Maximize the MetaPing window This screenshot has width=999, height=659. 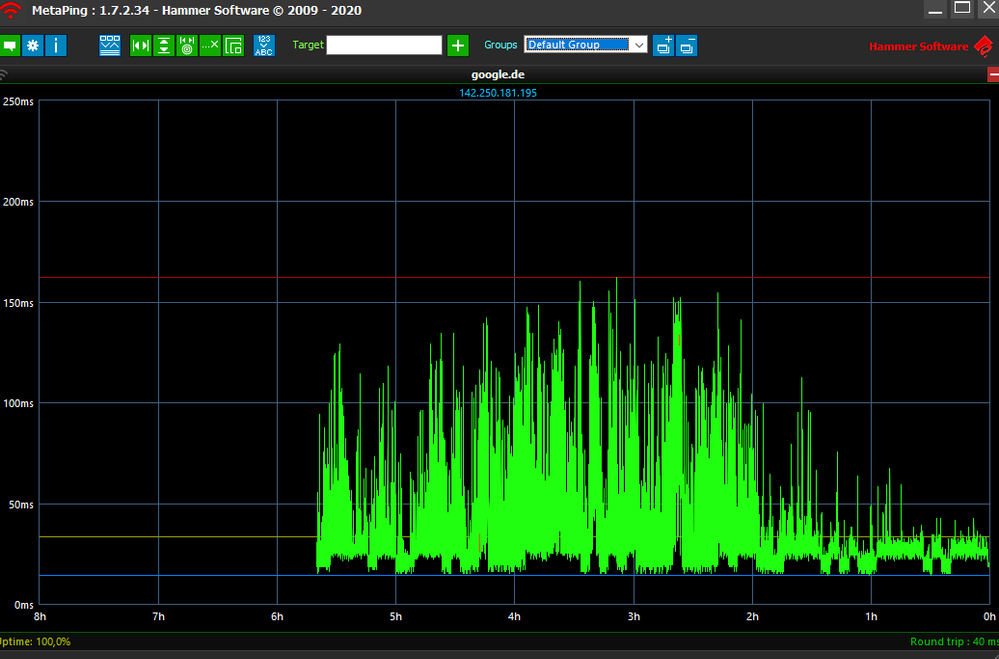[961, 8]
